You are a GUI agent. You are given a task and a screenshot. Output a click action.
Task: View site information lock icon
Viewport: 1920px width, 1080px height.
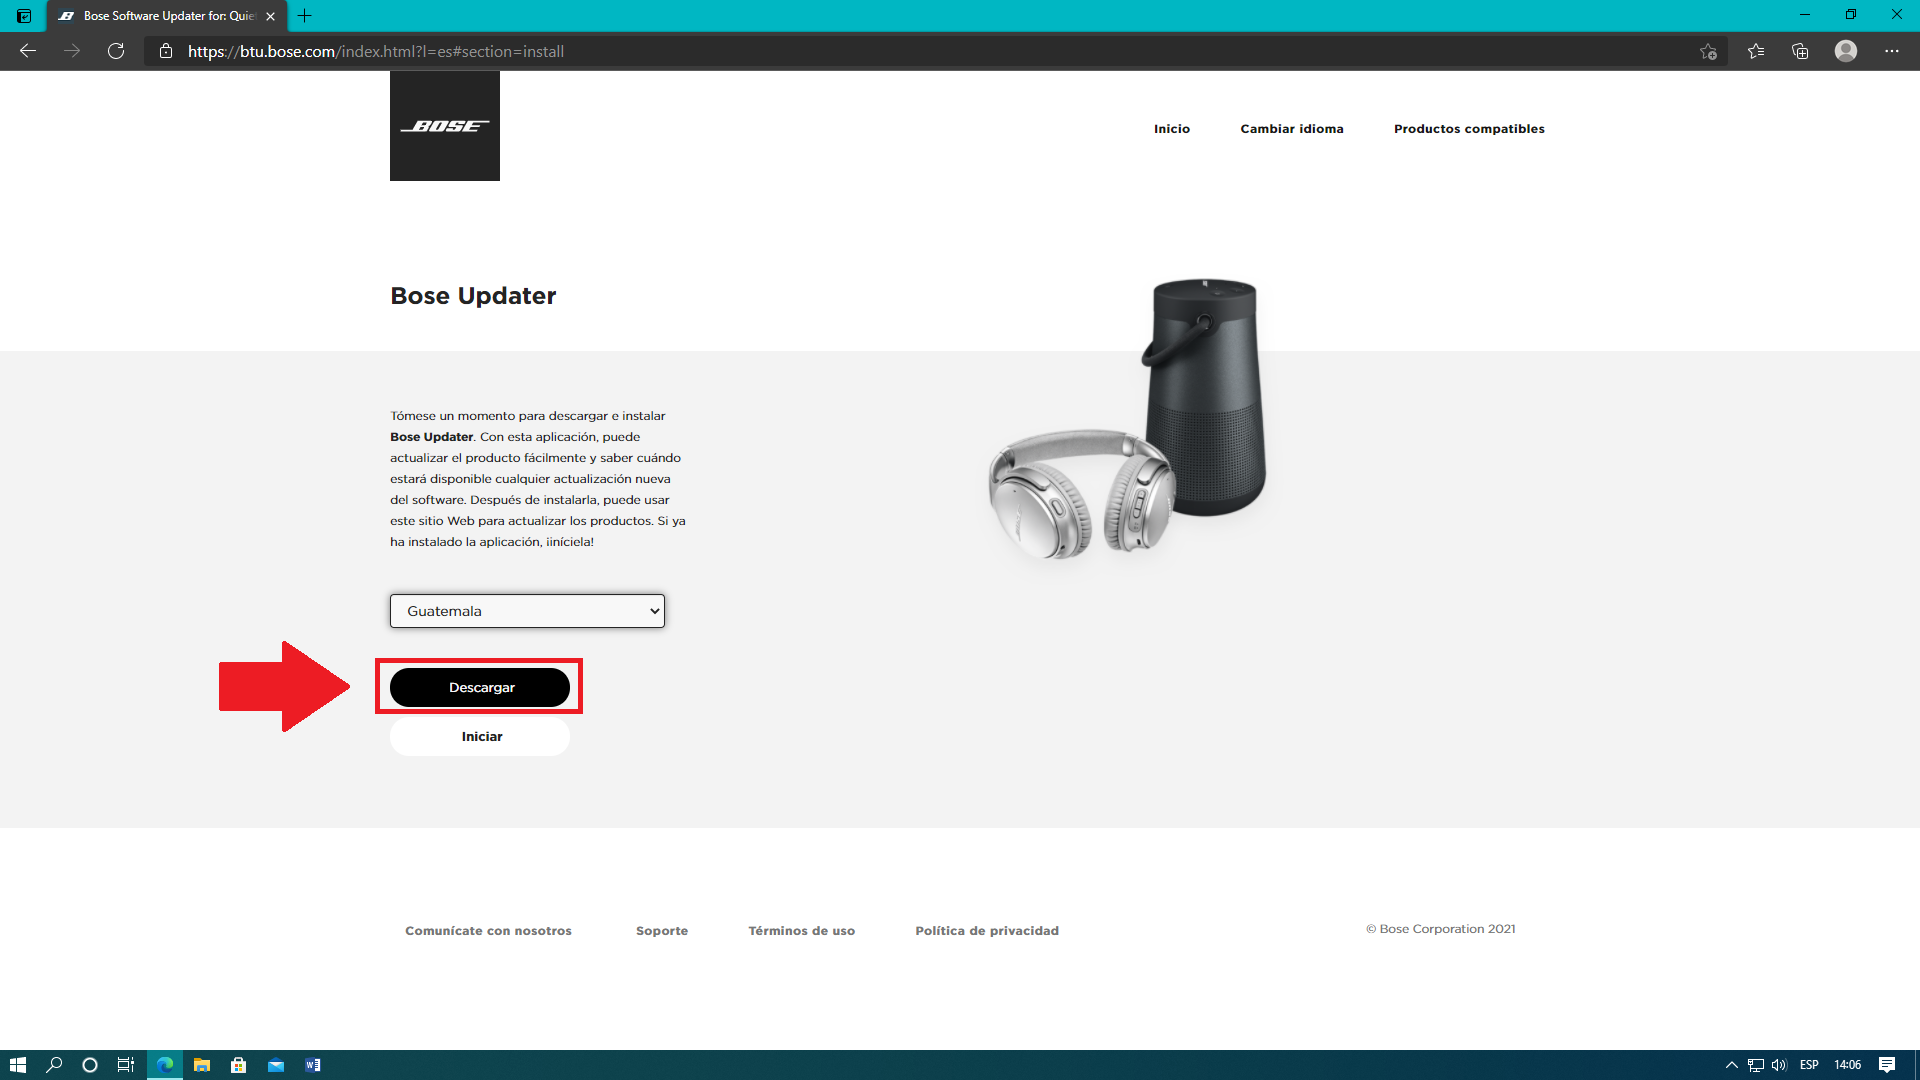(x=166, y=51)
